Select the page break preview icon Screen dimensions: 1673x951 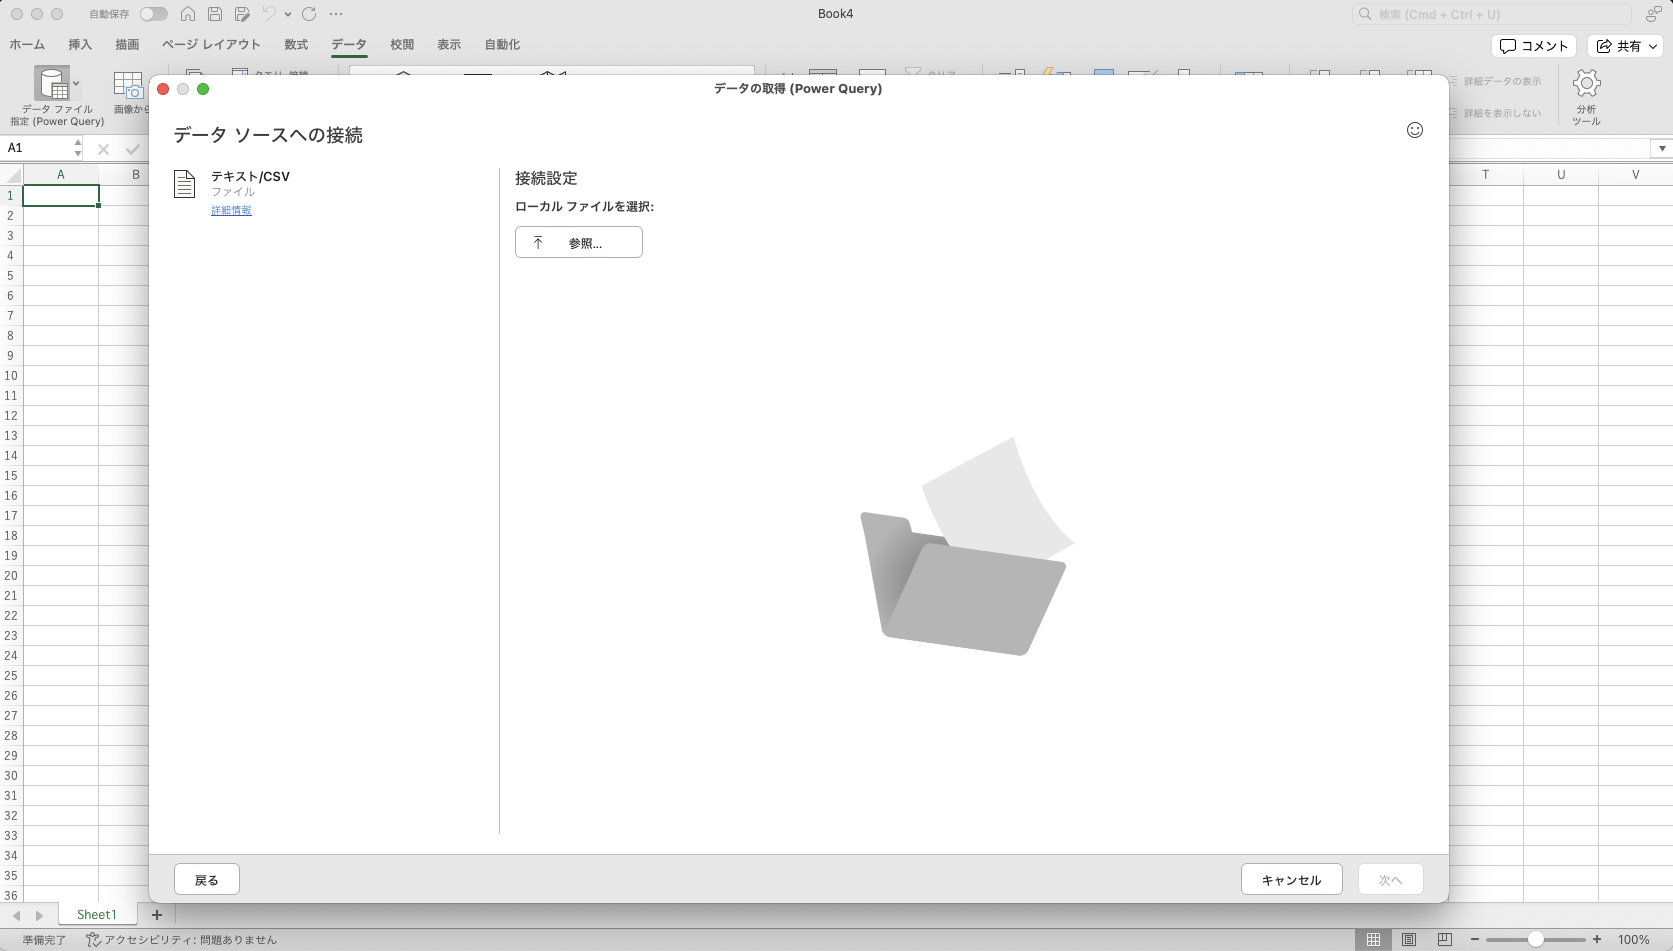[x=1445, y=940]
